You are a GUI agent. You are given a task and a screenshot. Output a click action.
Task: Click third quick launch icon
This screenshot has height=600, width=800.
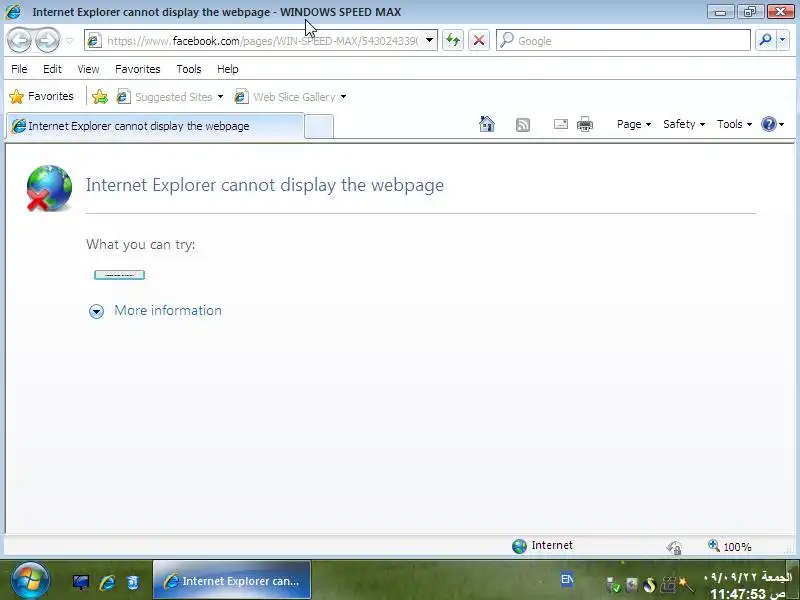(x=133, y=582)
